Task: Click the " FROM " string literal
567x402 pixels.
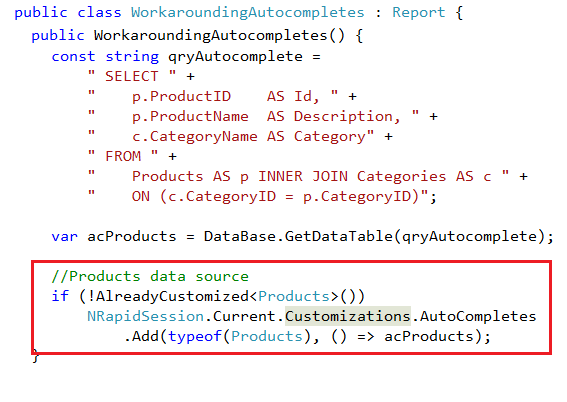Action: [x=123, y=156]
